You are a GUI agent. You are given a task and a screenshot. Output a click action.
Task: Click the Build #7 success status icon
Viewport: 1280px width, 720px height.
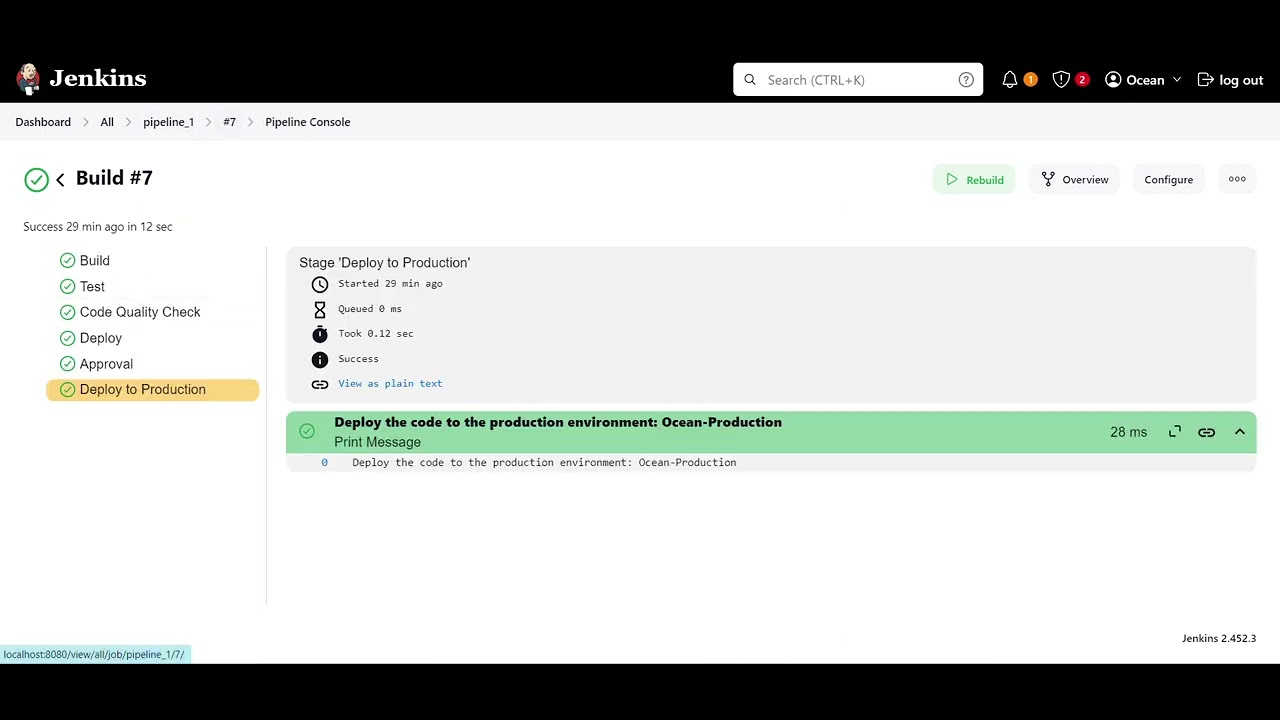coord(36,180)
